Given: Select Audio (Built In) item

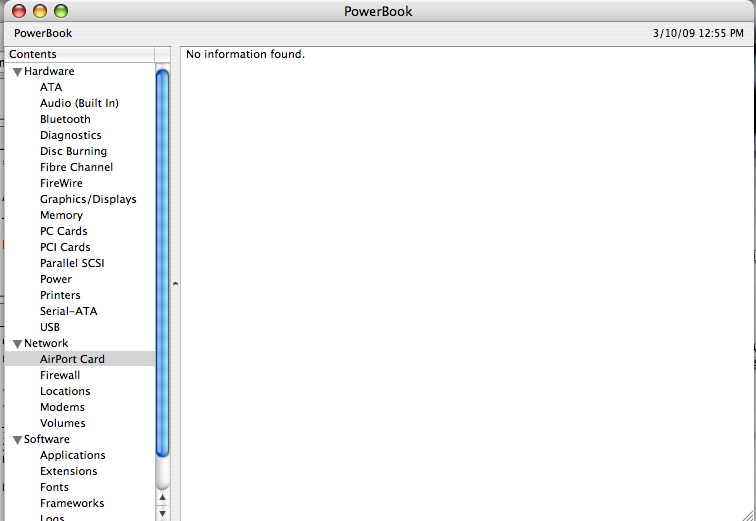Looking at the screenshot, I should [x=79, y=103].
